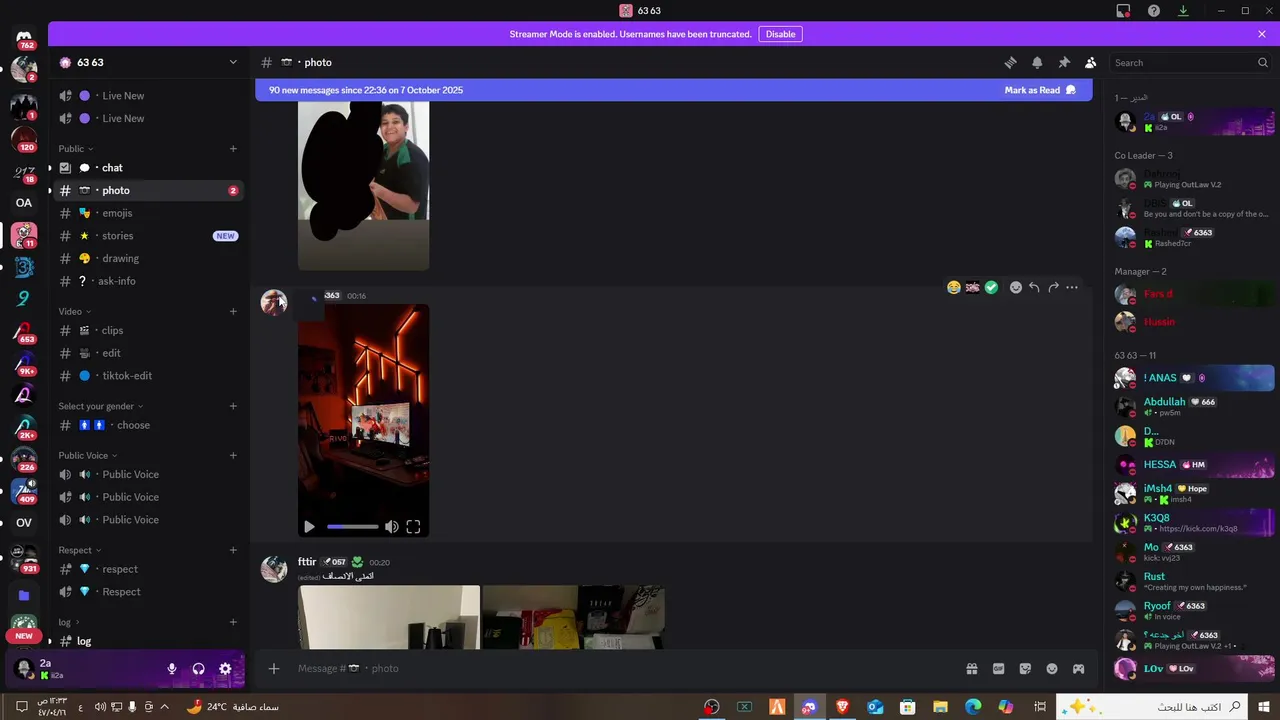
Task: Open the Inbox icon in title bar
Action: point(1123,10)
